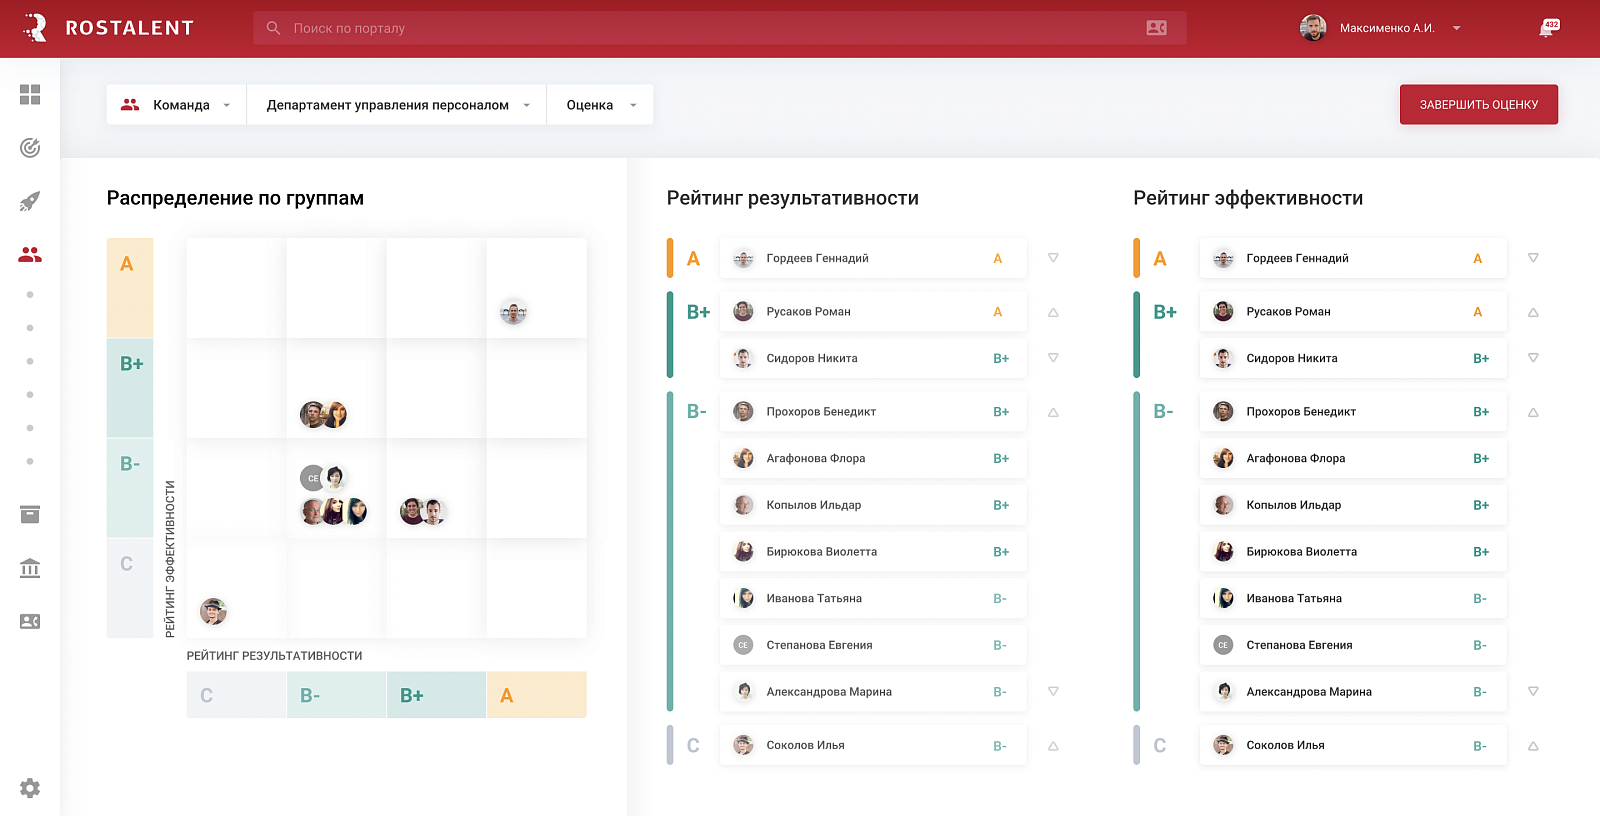Click the CE initials avatar in the grid

(x=312, y=478)
